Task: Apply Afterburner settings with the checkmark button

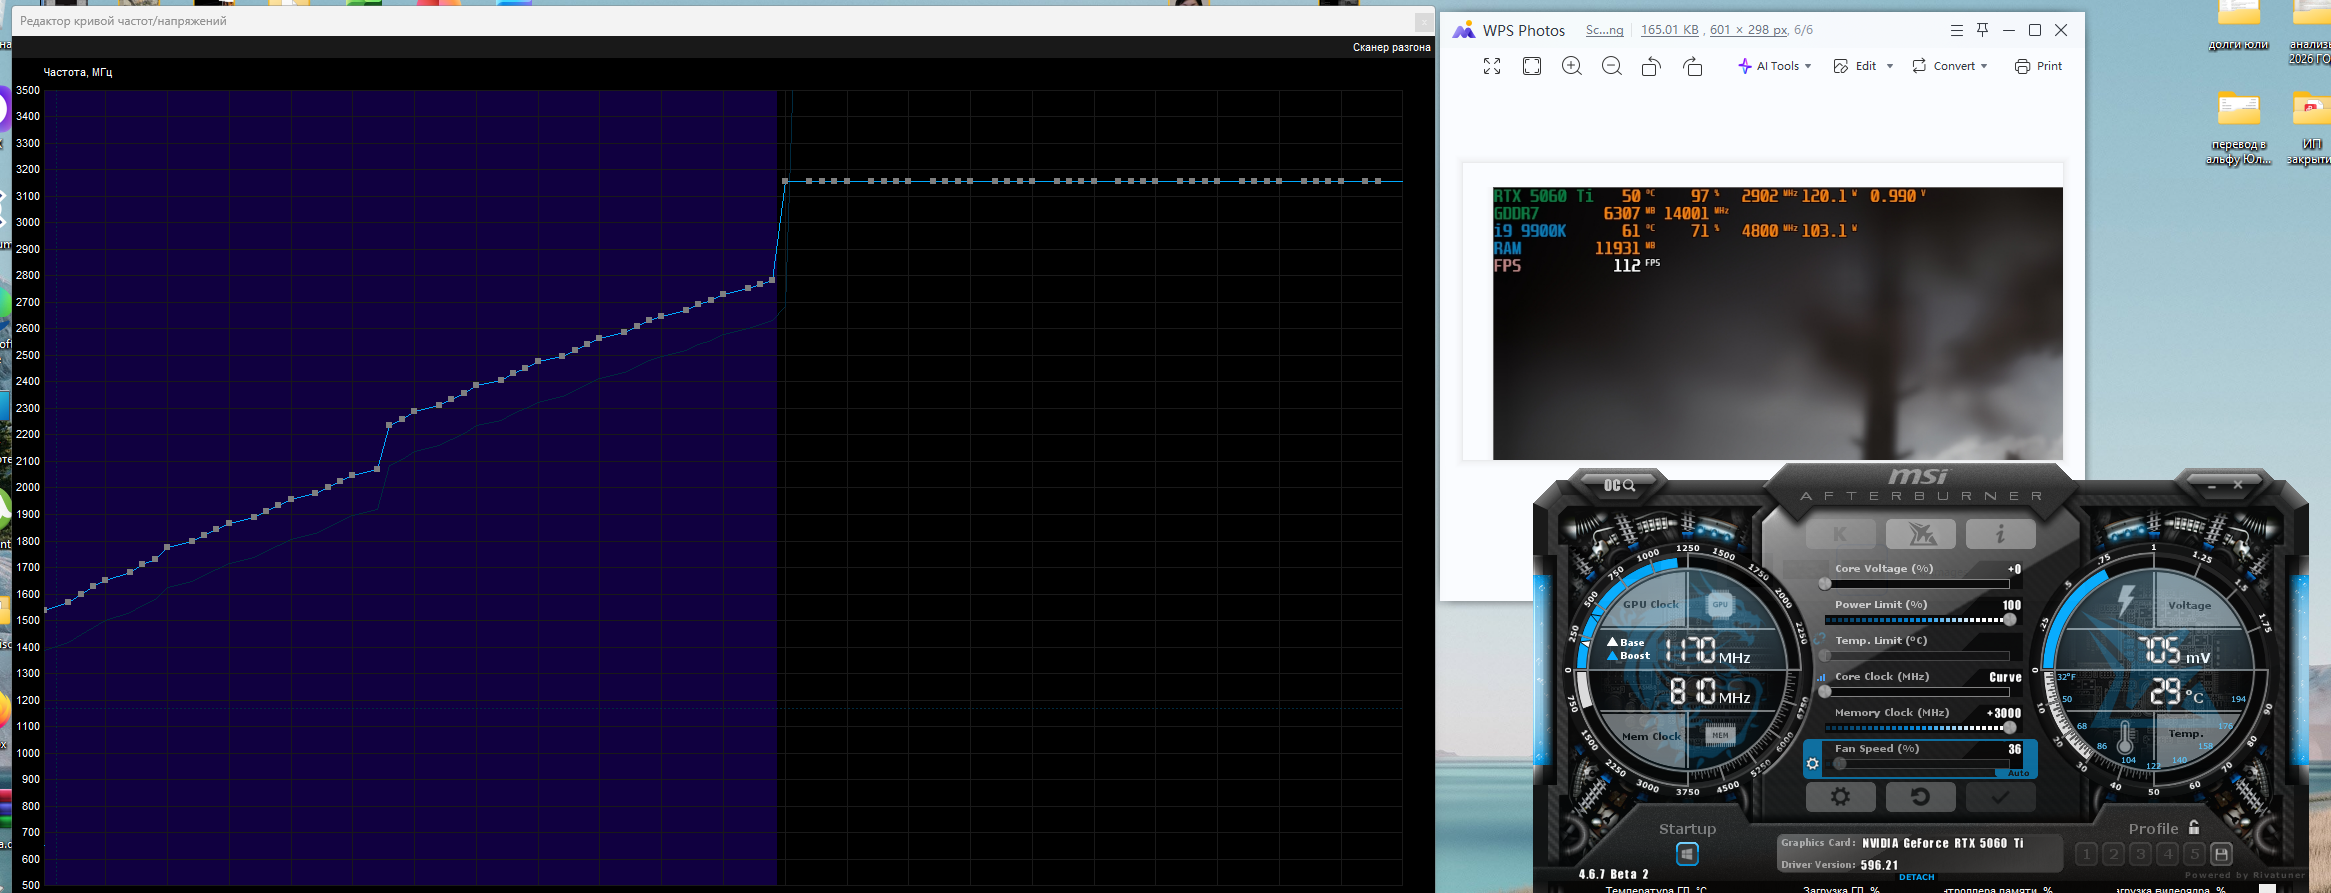Action: click(2000, 797)
